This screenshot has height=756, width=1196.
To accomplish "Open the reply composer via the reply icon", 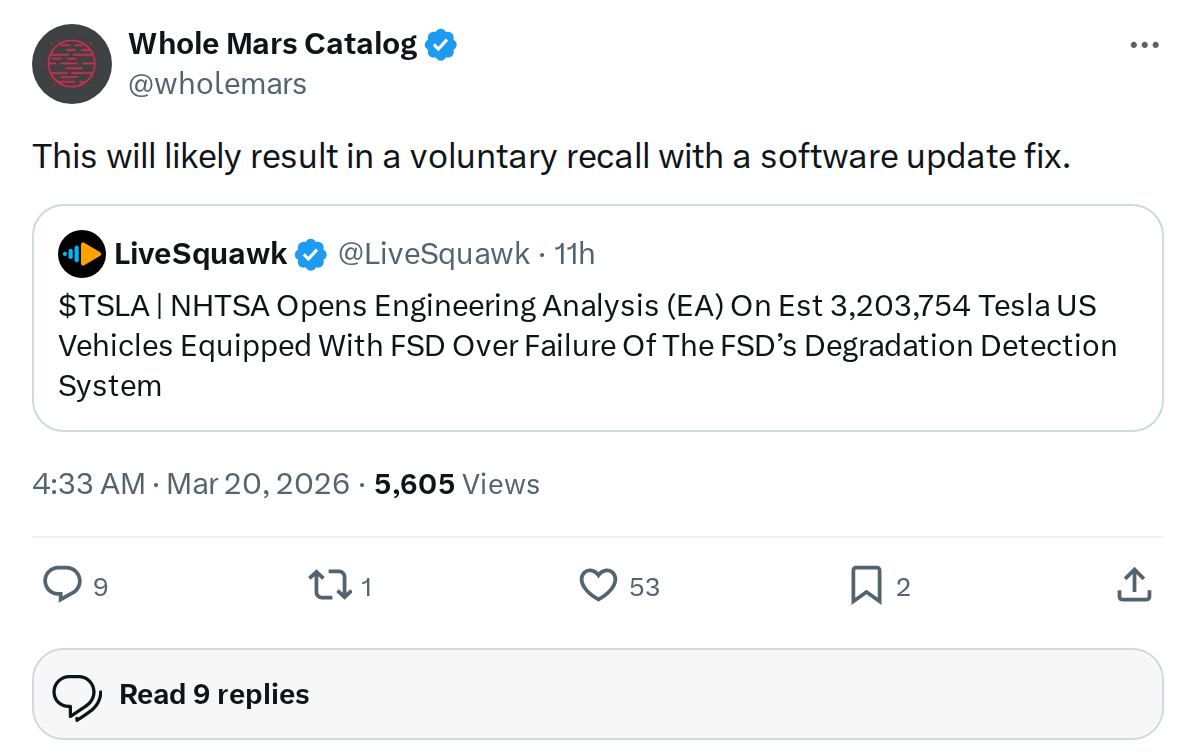I will point(62,585).
